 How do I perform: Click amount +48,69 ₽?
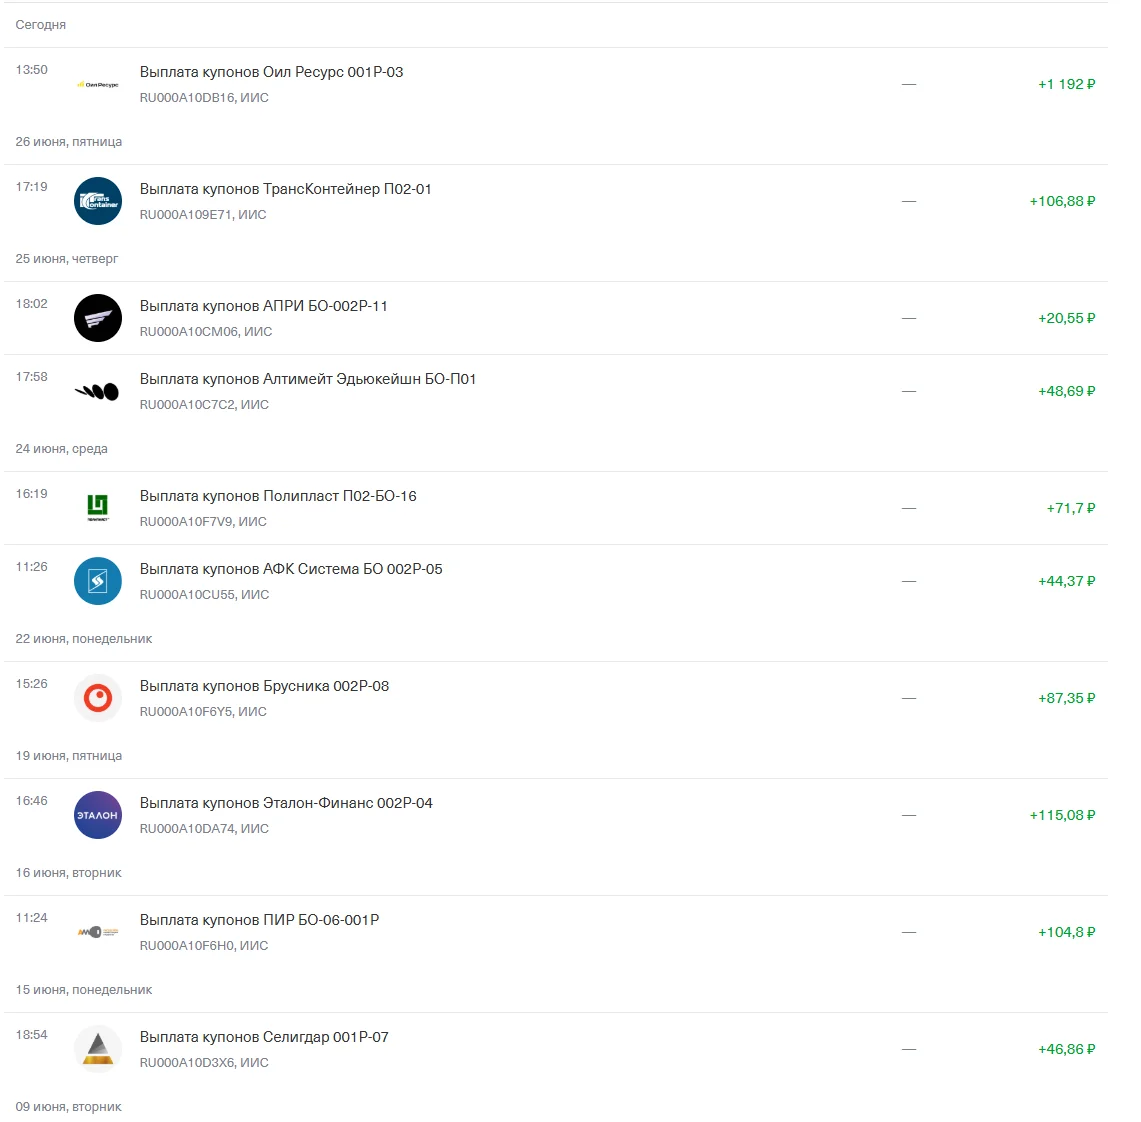(x=1066, y=391)
